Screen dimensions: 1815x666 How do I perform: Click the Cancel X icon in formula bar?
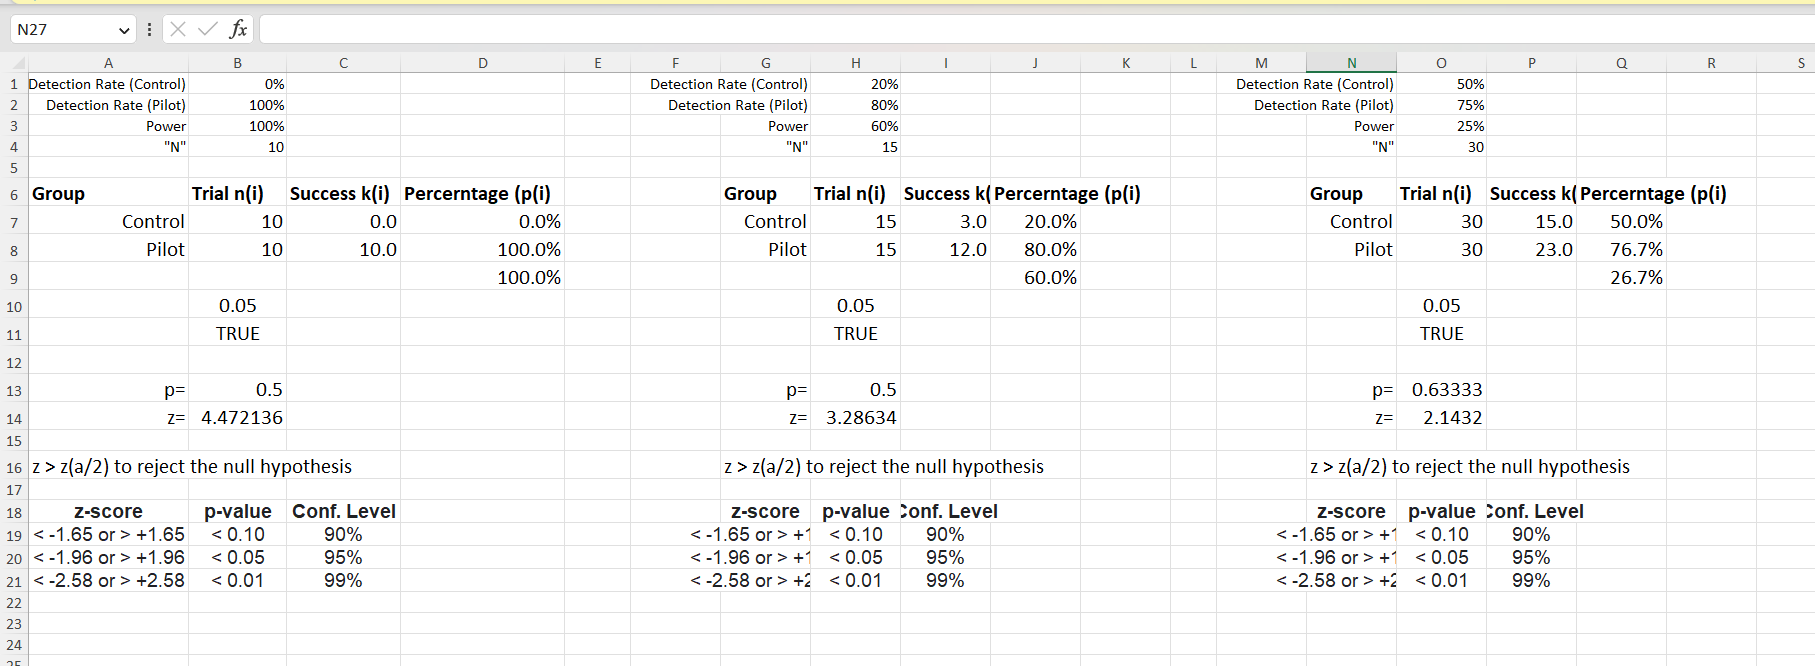click(x=178, y=29)
